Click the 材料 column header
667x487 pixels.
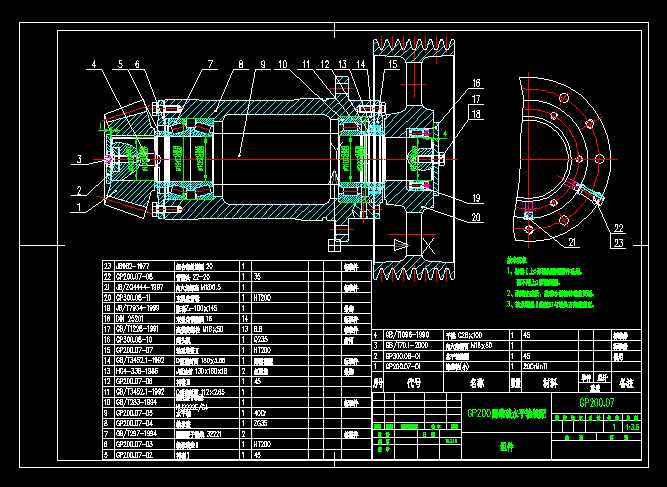point(550,383)
